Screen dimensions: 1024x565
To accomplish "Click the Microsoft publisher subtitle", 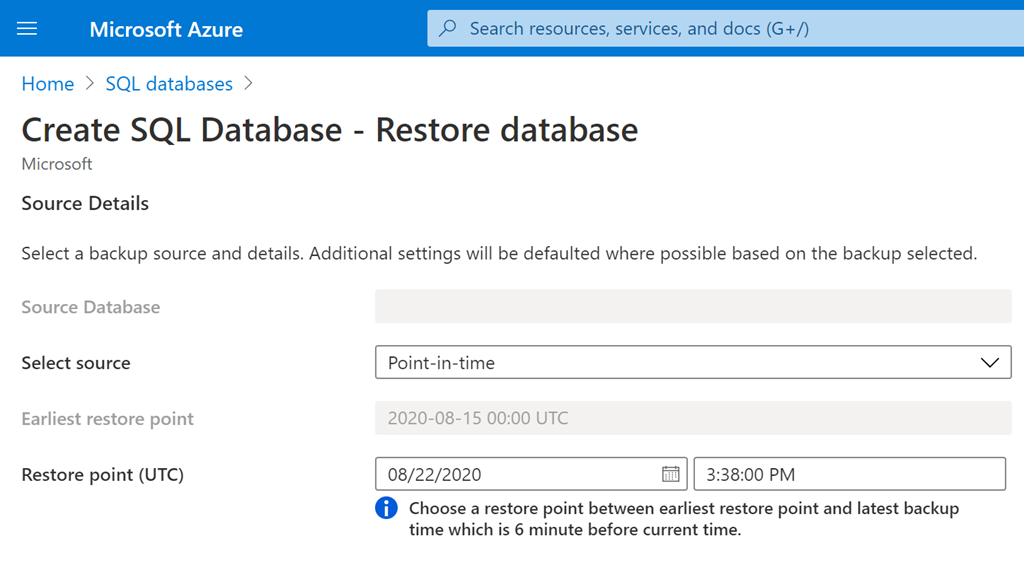I will pyautogui.click(x=57, y=164).
